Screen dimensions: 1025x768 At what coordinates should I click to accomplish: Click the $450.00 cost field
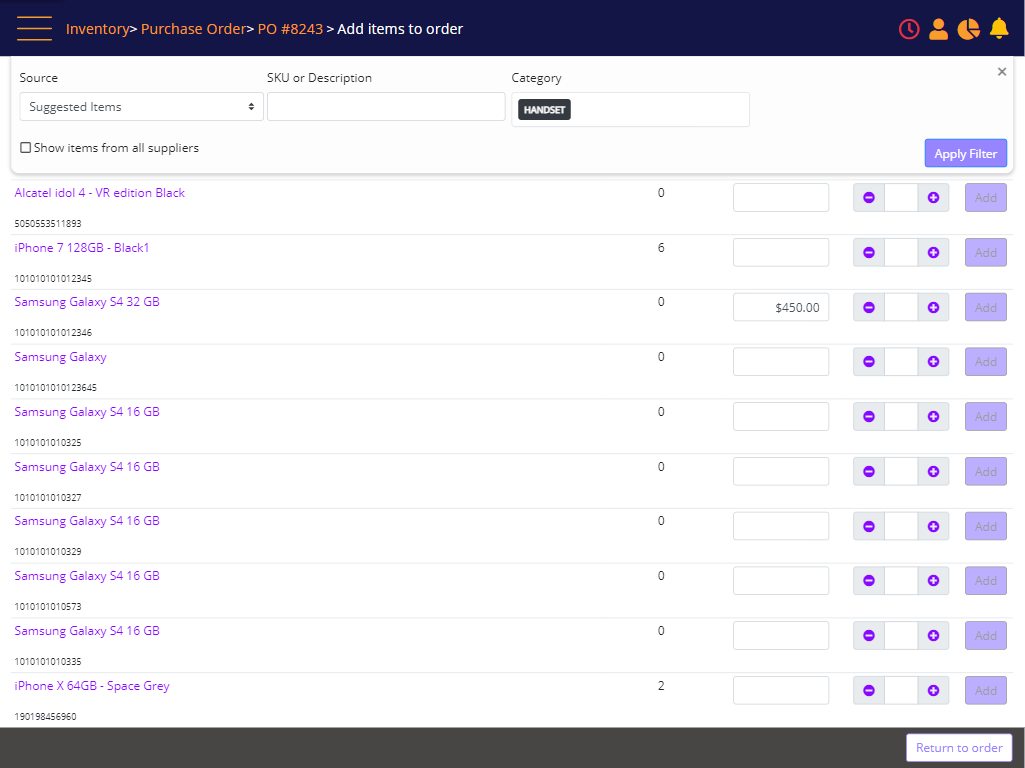[781, 307]
